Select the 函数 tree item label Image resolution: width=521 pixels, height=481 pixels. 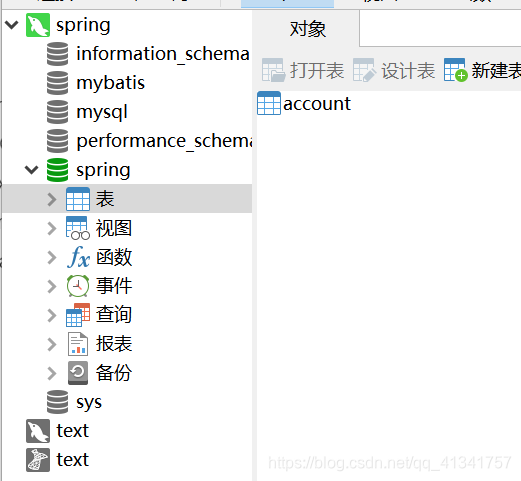coord(114,257)
